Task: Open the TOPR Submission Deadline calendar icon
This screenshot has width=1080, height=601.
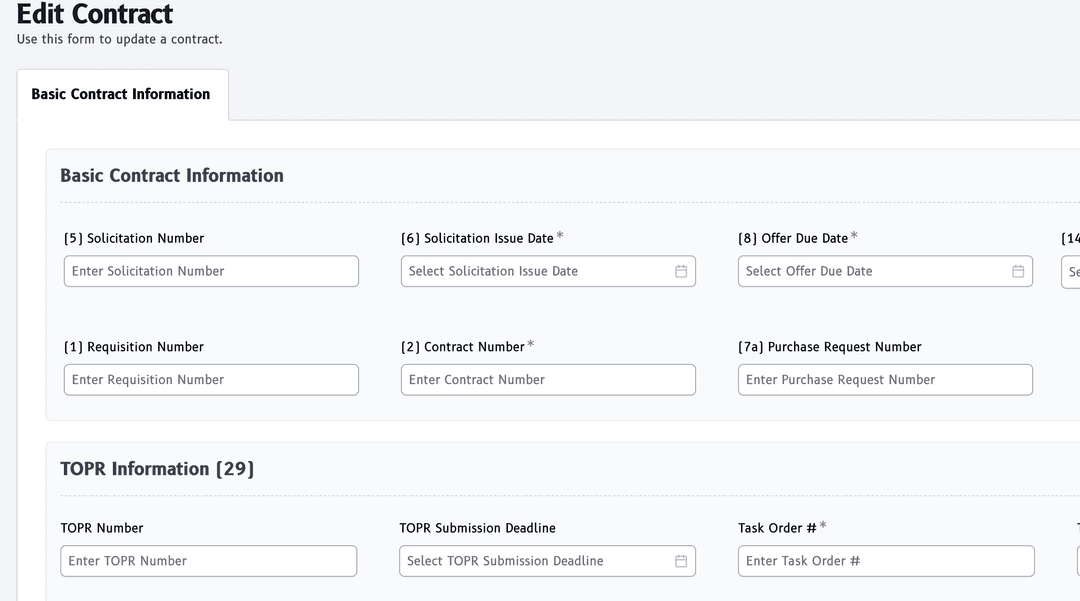Action: pyautogui.click(x=681, y=561)
